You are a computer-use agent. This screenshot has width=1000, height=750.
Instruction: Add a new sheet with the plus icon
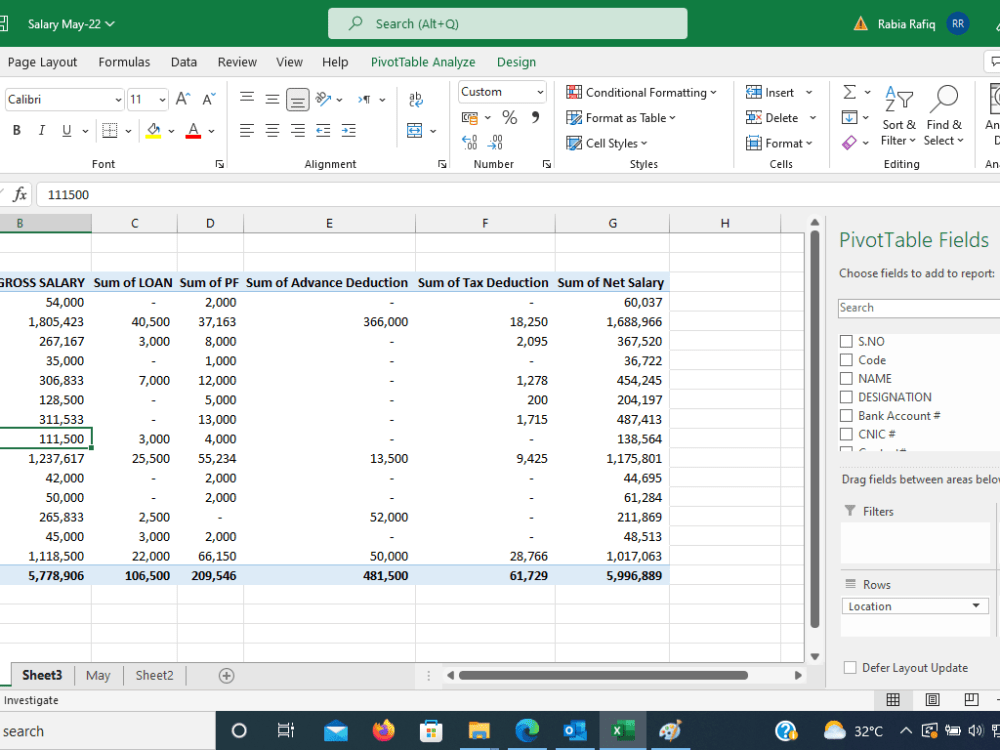point(226,675)
